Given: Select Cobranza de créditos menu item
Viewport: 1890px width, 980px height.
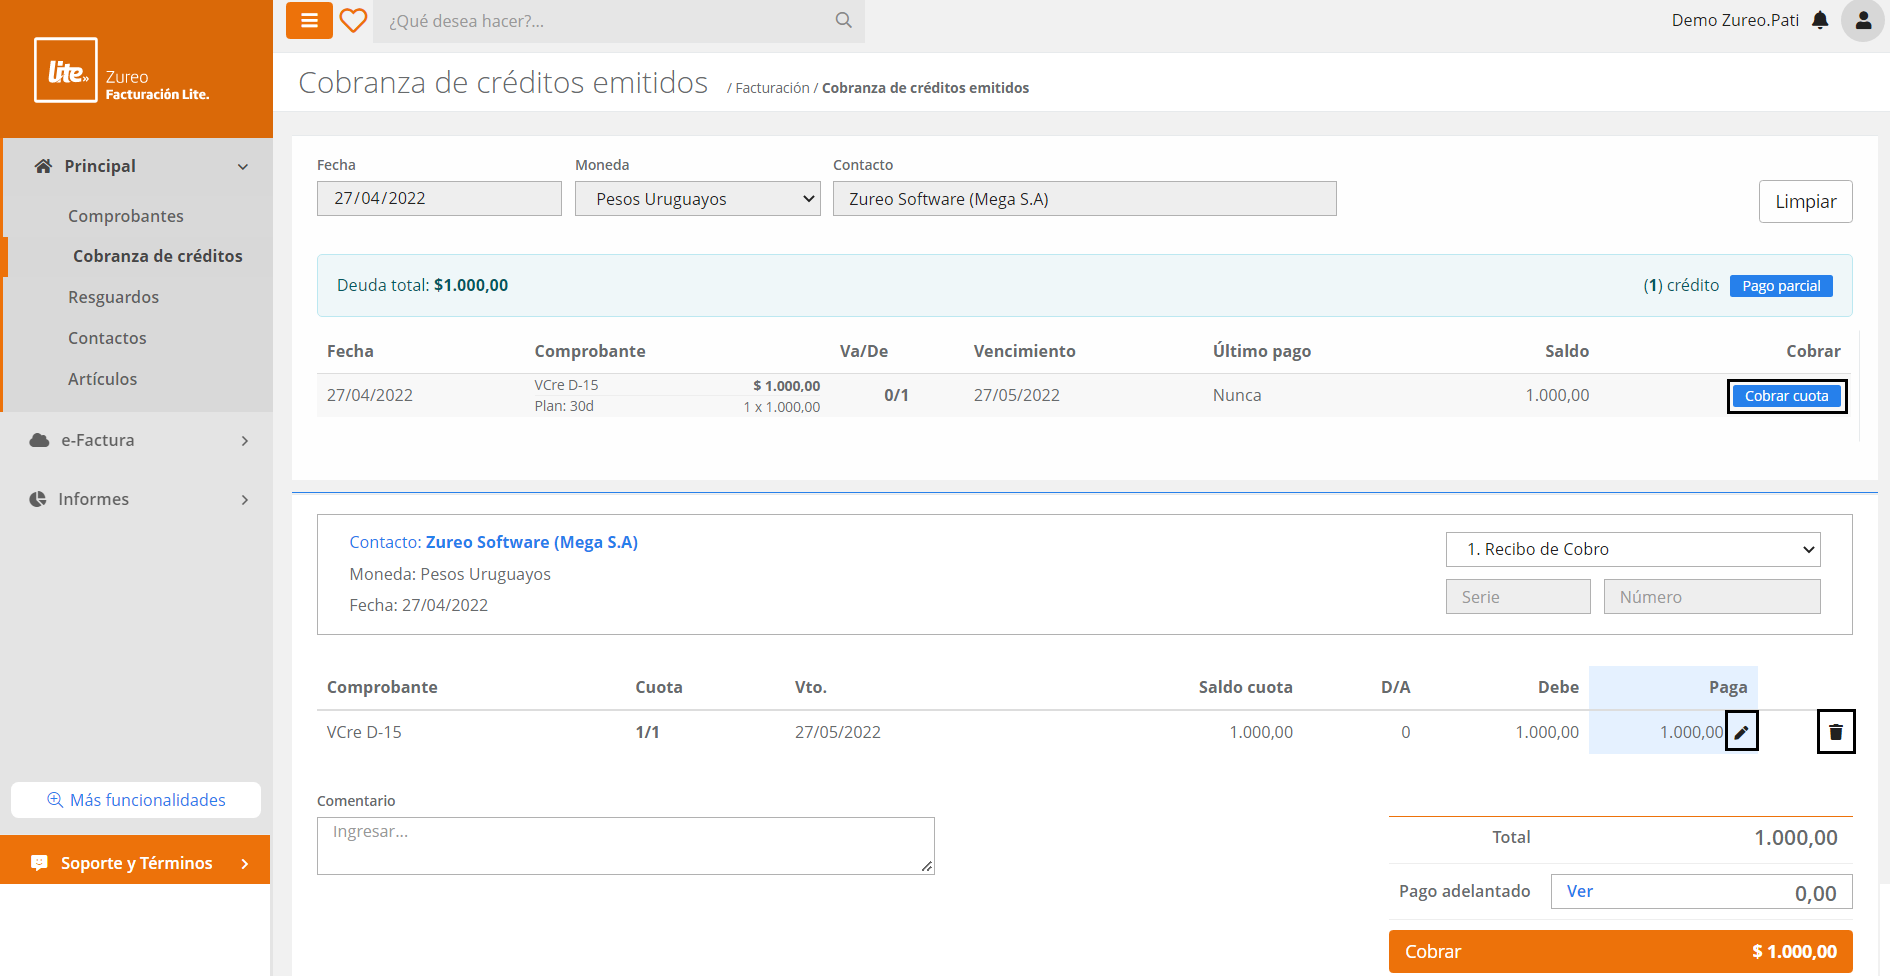Looking at the screenshot, I should click(x=158, y=256).
